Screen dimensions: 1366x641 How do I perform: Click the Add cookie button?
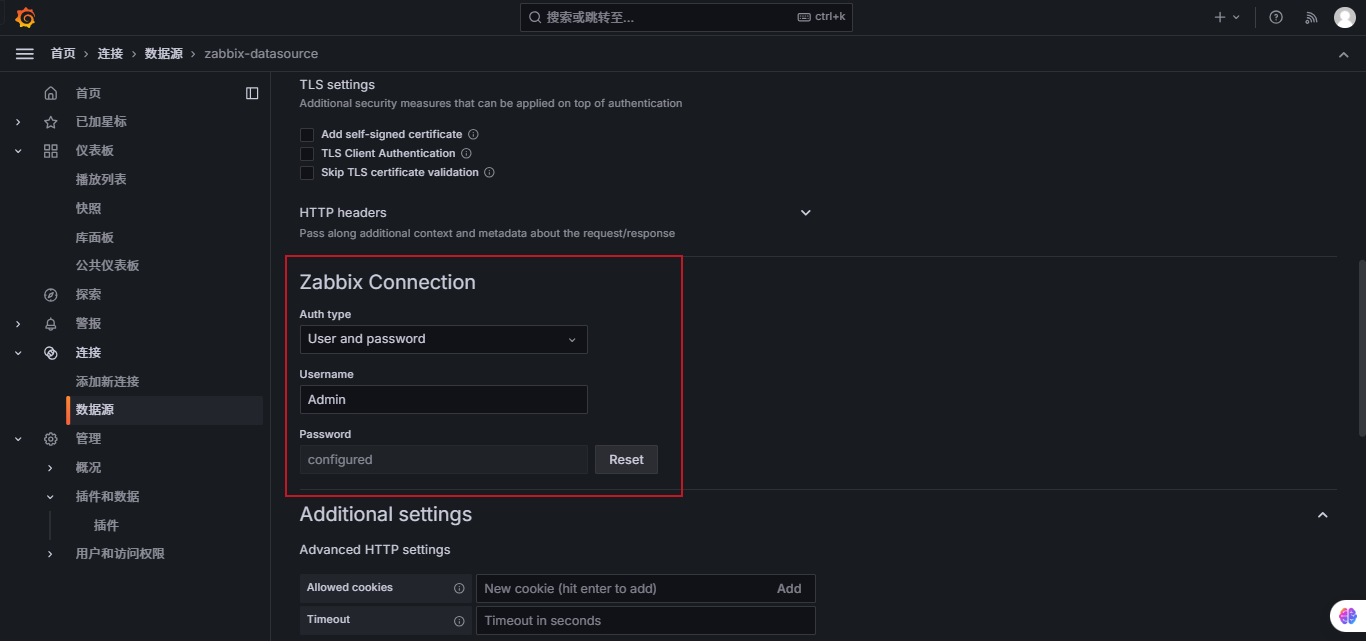[789, 589]
